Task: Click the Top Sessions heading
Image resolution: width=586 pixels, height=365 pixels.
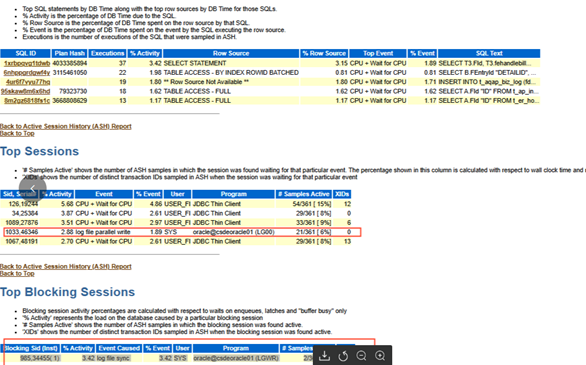Action: 40,151
